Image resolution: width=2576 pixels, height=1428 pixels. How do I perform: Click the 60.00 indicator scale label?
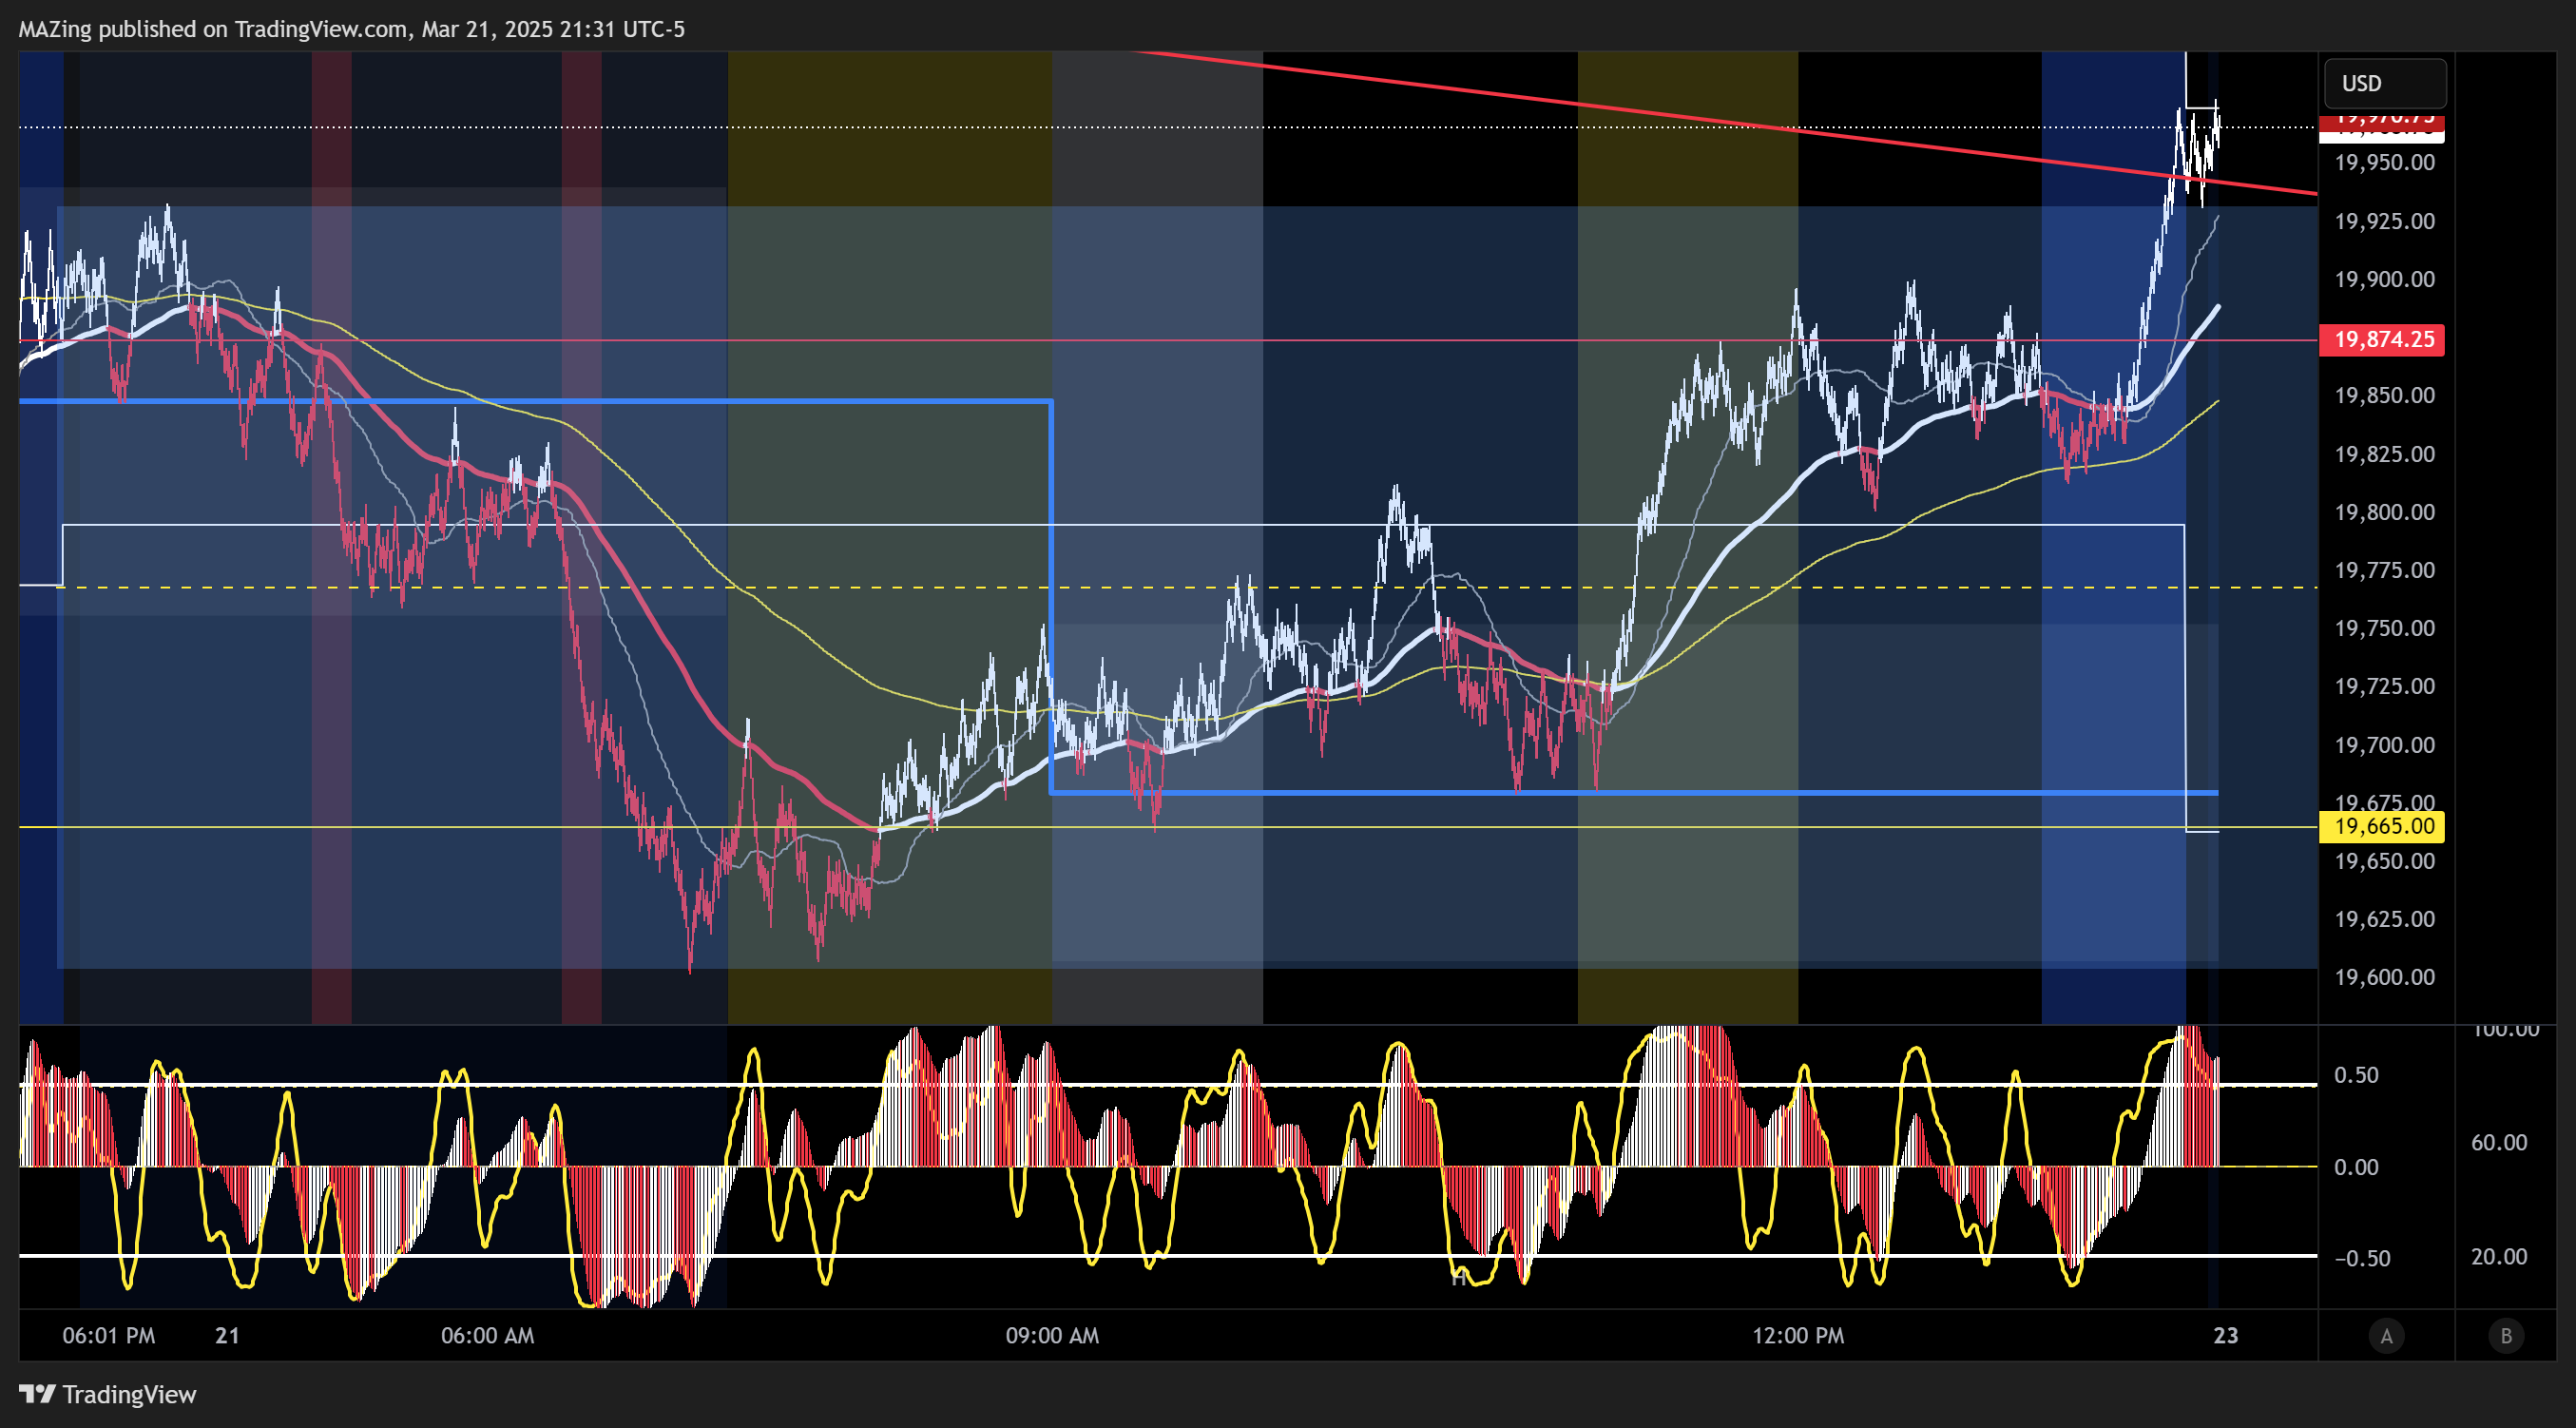pos(2499,1142)
